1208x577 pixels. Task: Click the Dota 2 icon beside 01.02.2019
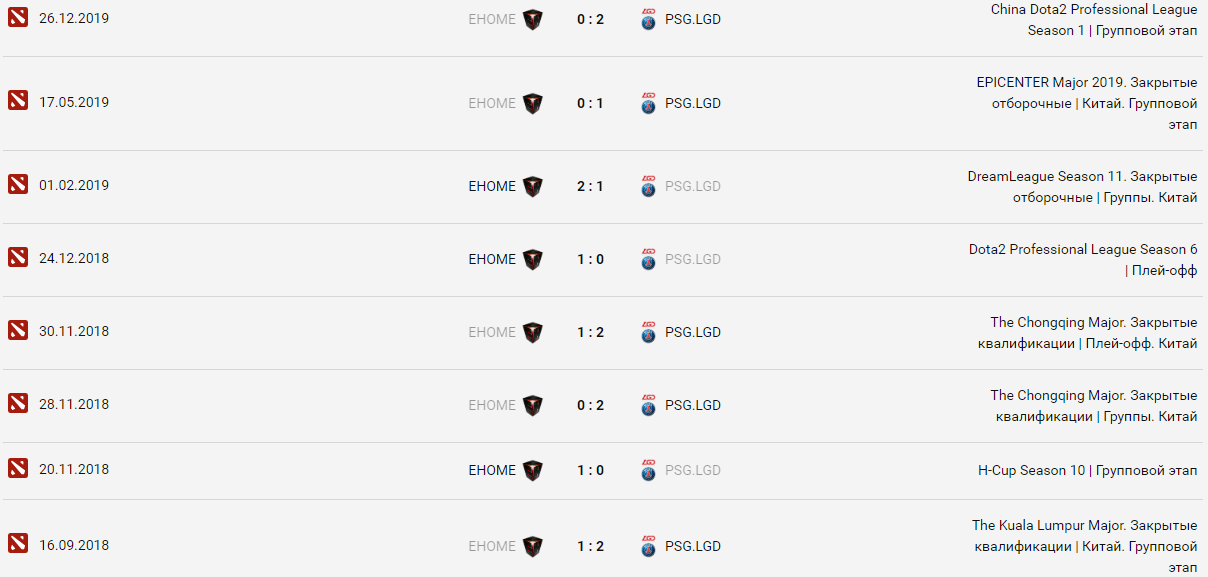click(18, 185)
